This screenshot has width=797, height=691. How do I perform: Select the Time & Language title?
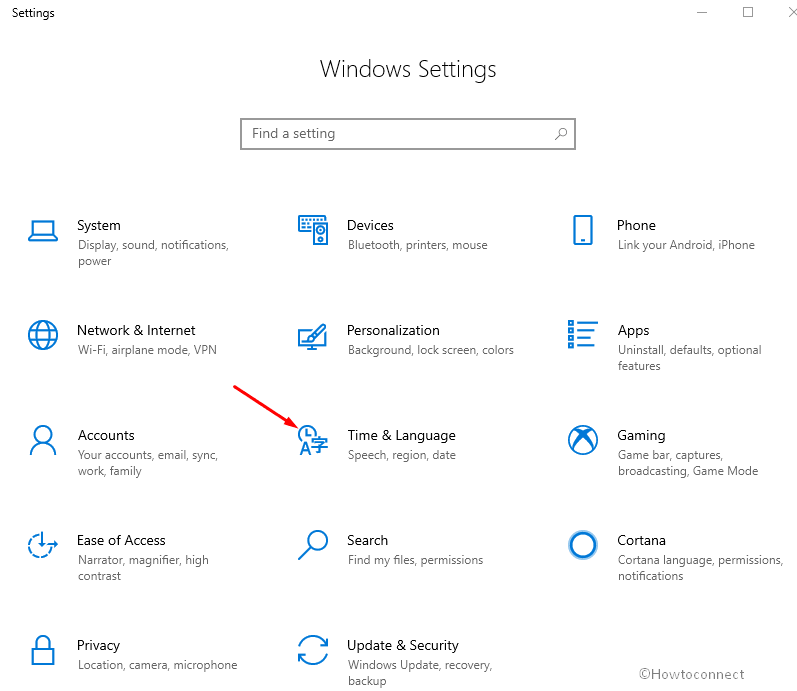tap(402, 436)
